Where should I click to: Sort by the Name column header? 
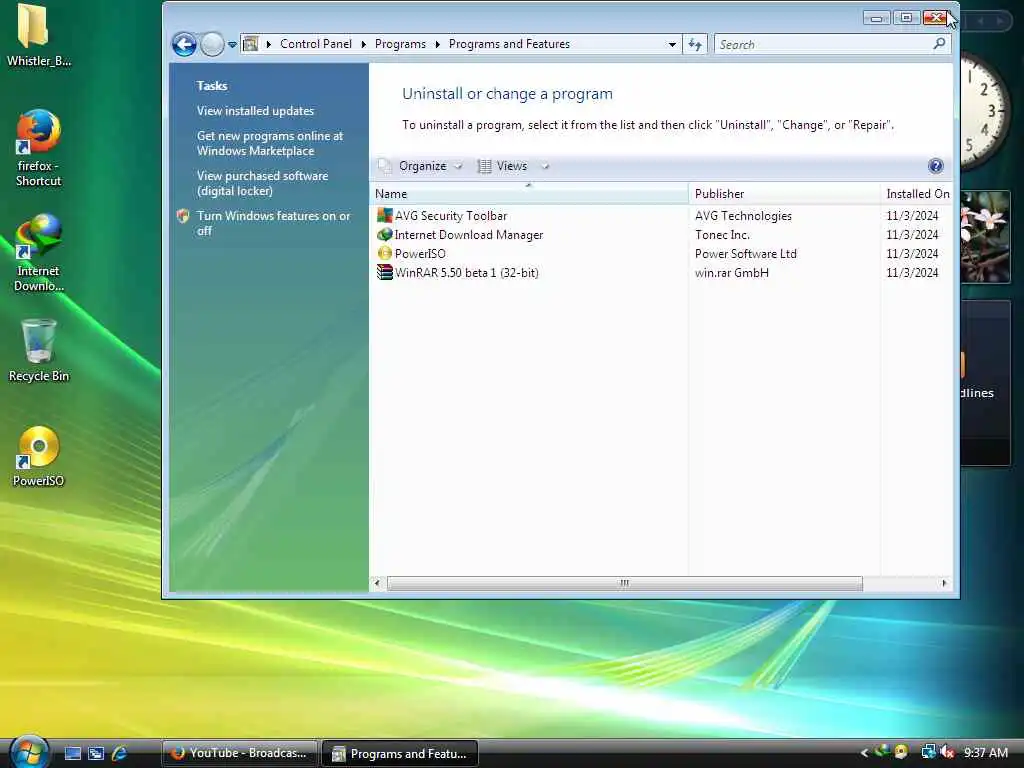(530, 193)
